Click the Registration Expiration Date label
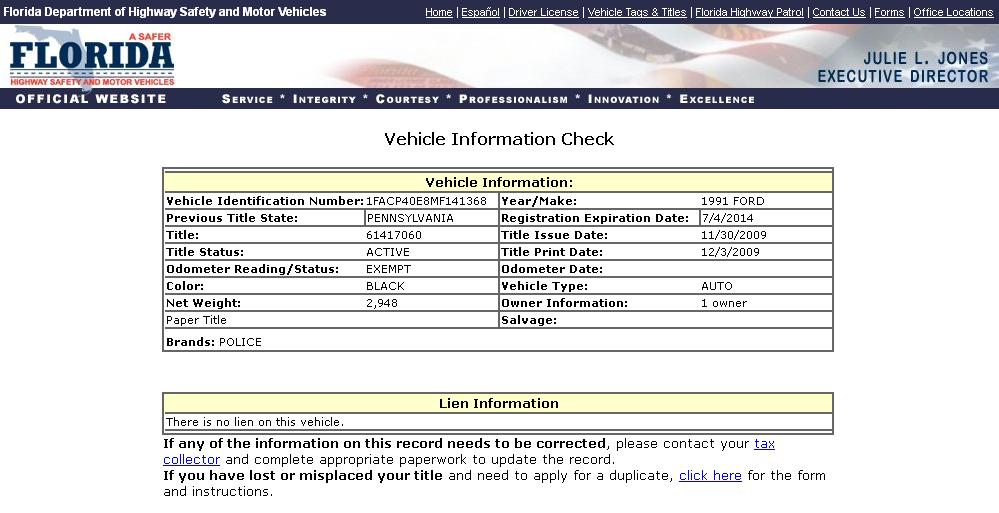Viewport: 999px width, 513px height. (x=595, y=218)
